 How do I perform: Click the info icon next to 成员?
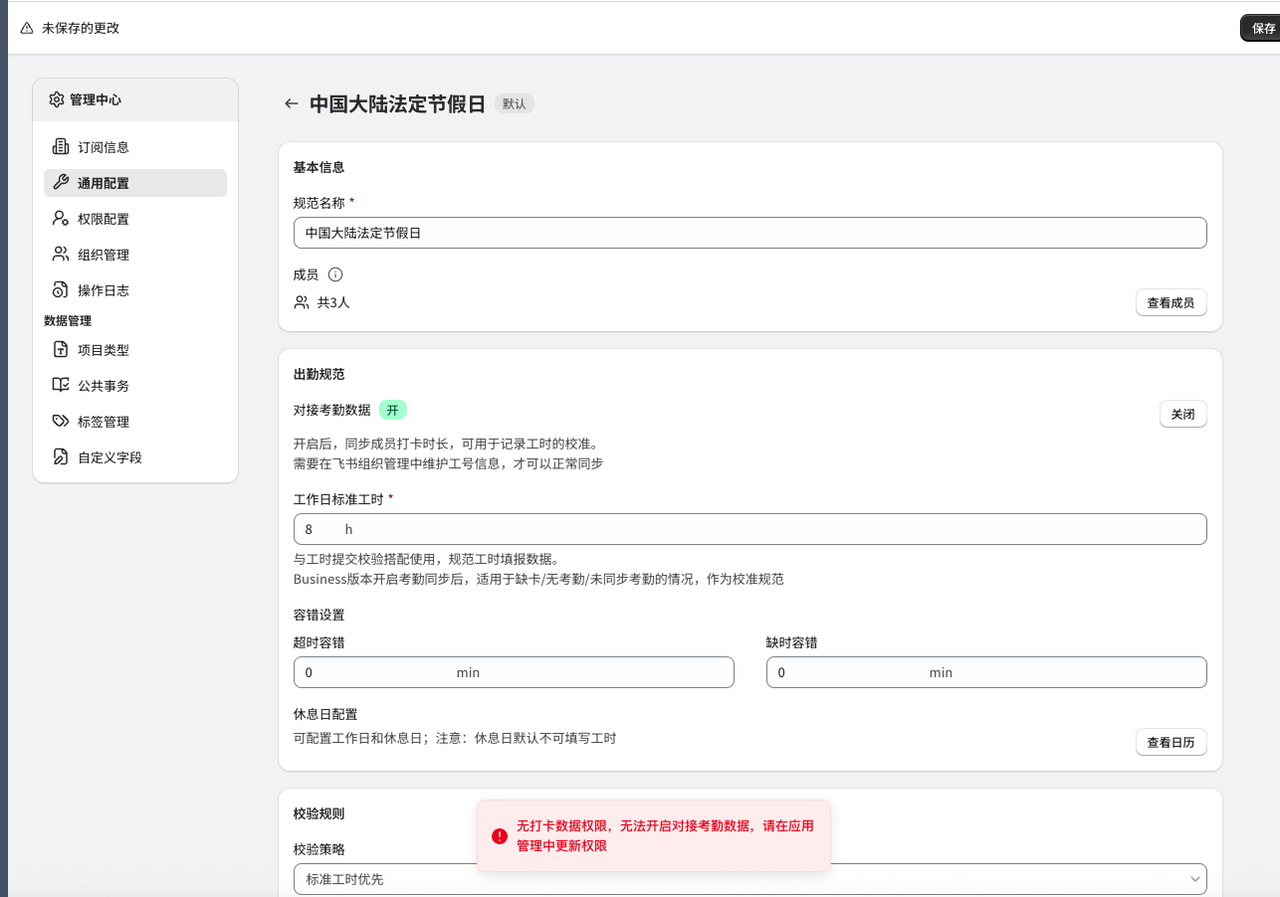(335, 274)
